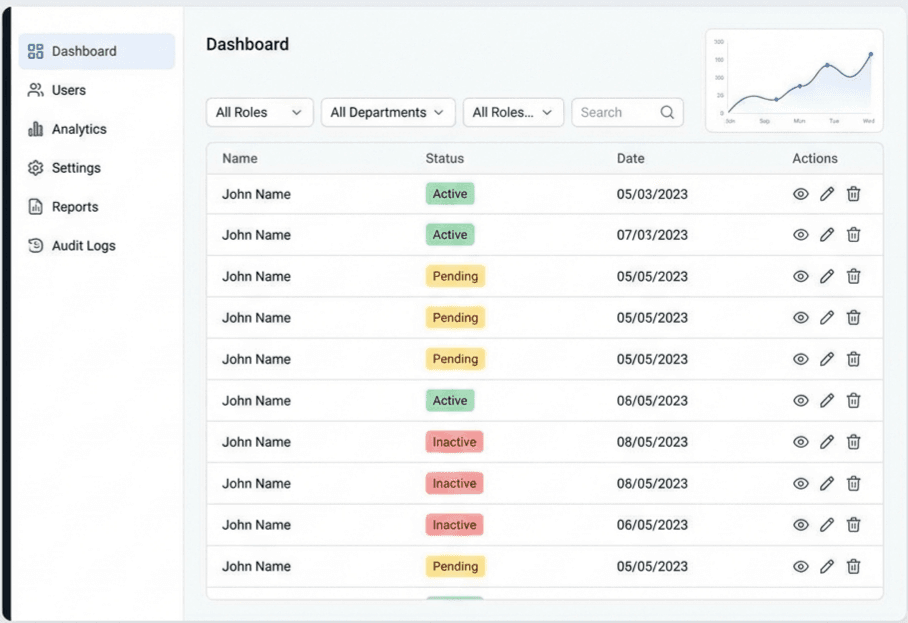Click the Dashboard grid icon

tap(37, 51)
